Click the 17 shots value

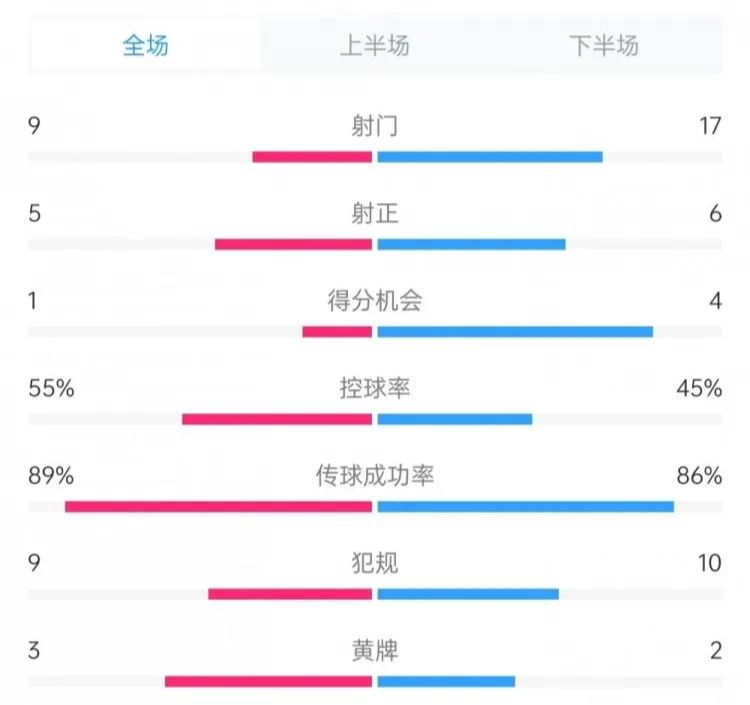[711, 126]
